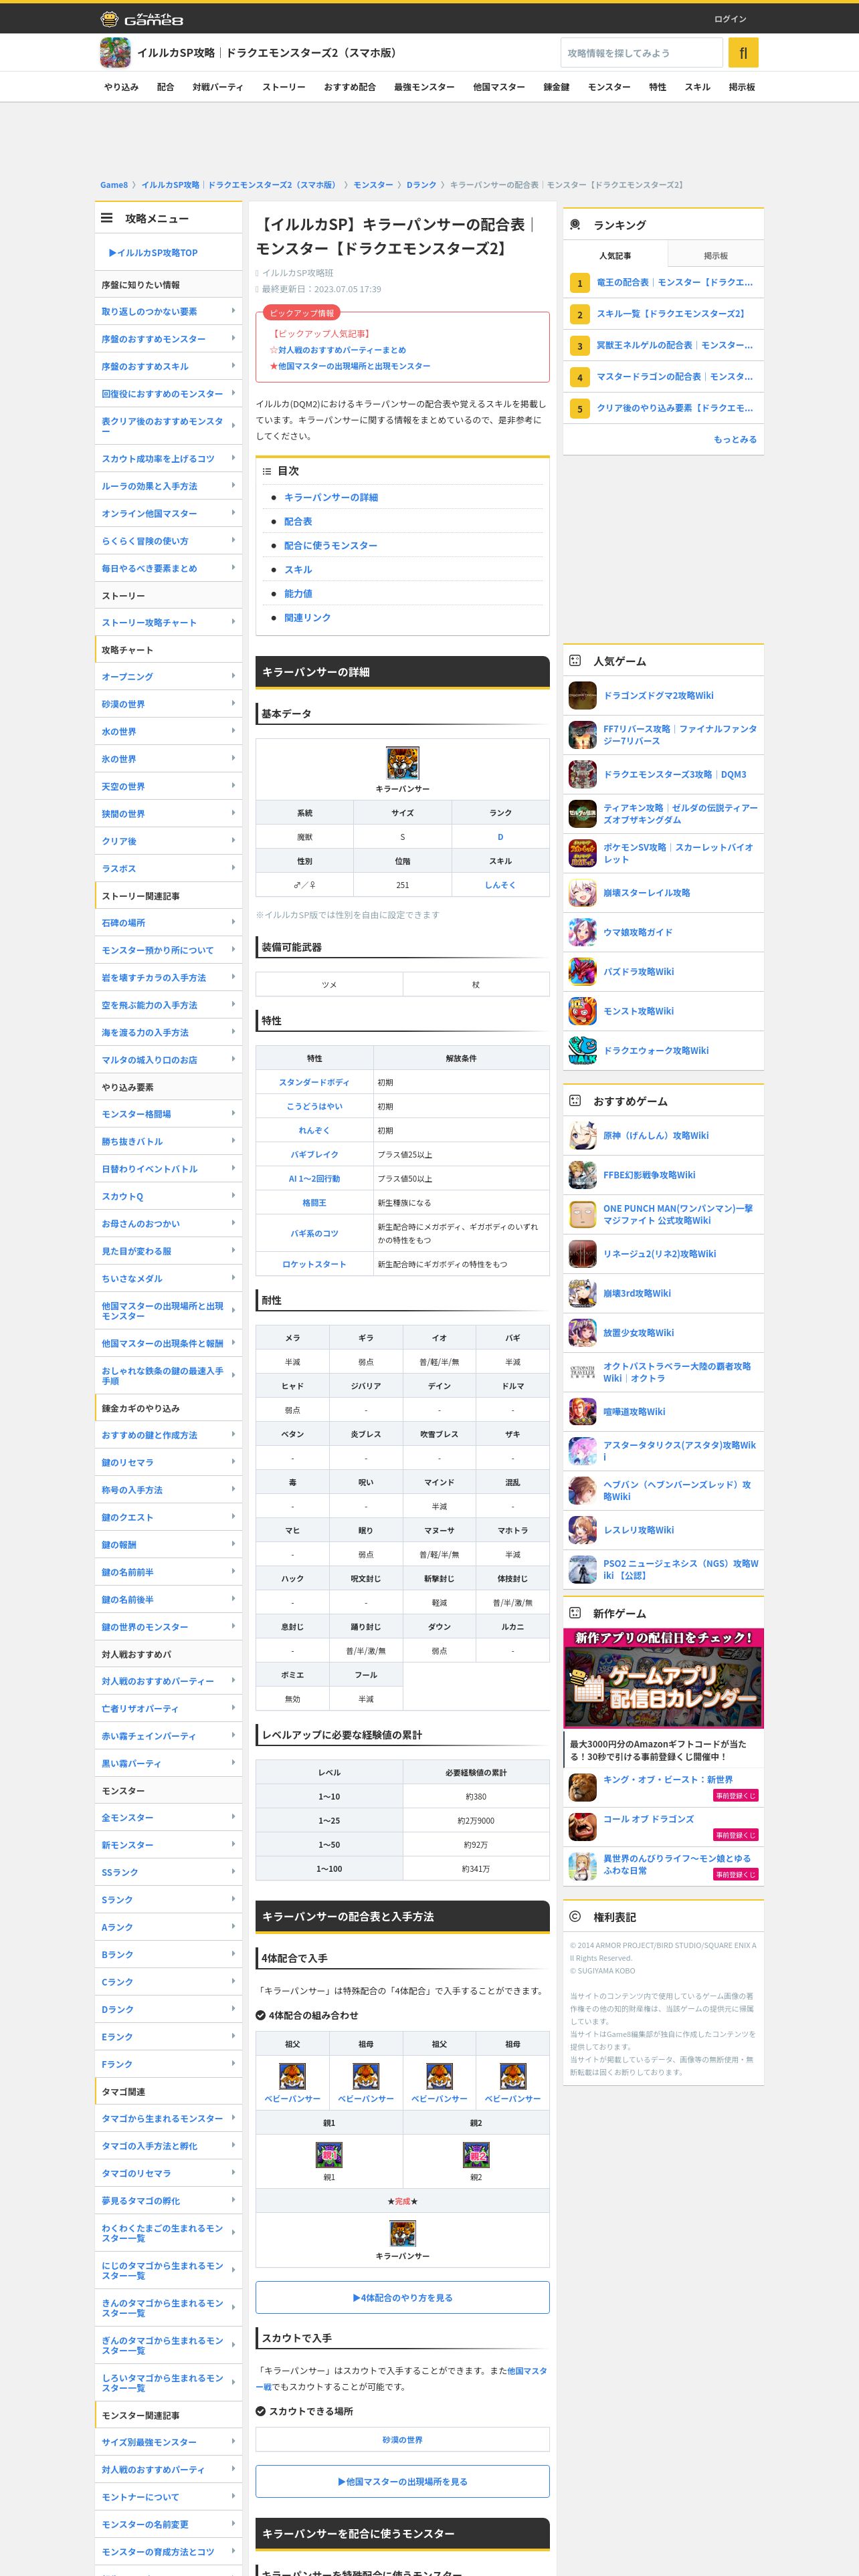859x2576 pixels.
Task: Click the first 祖父 ベビーパンサー icon
Action: tap(292, 2076)
